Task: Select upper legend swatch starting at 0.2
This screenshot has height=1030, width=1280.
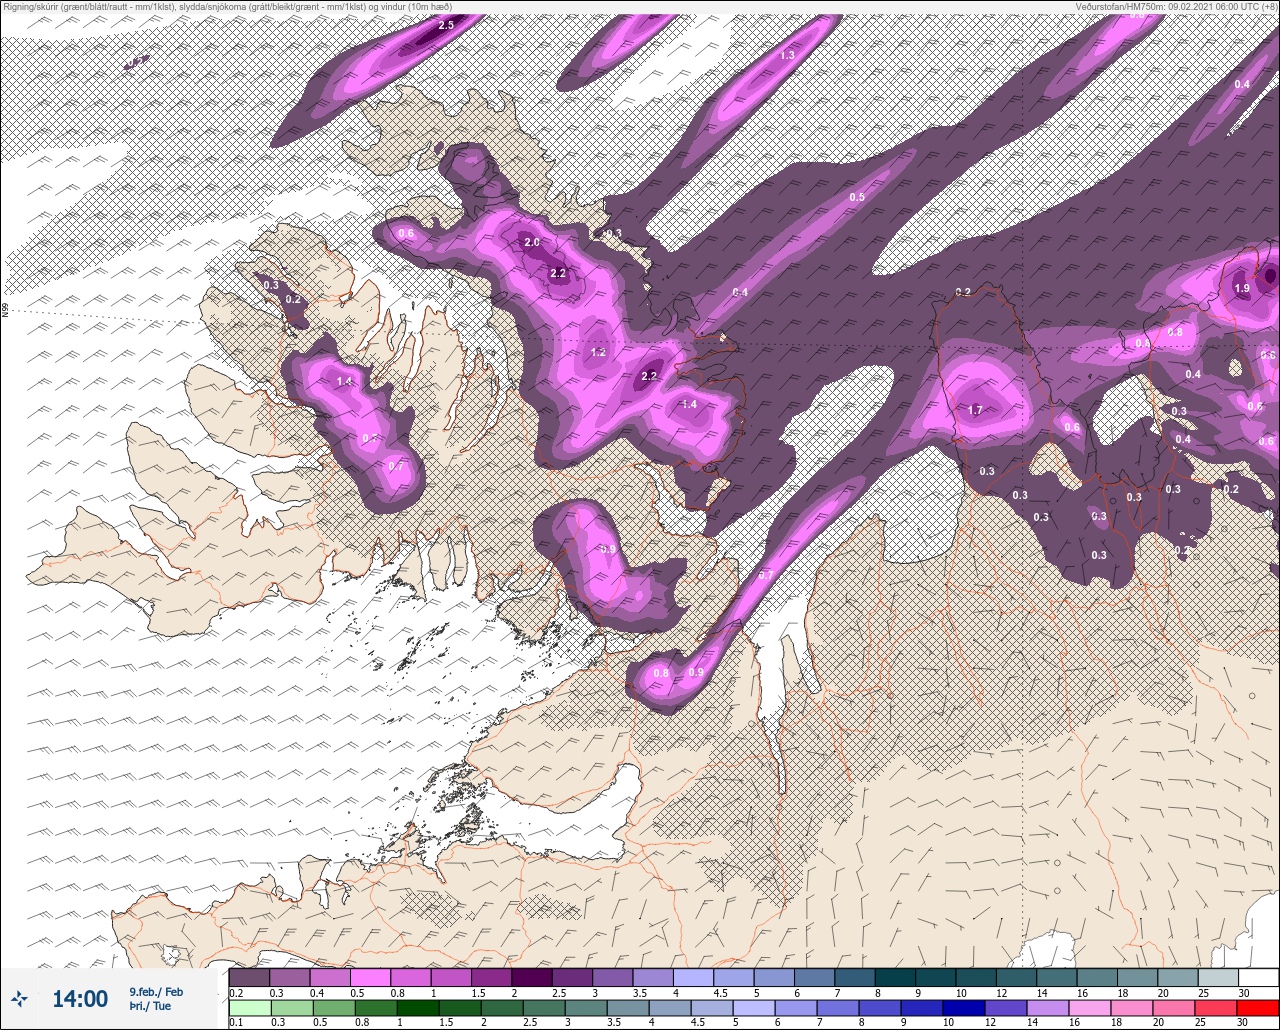Action: coord(249,977)
